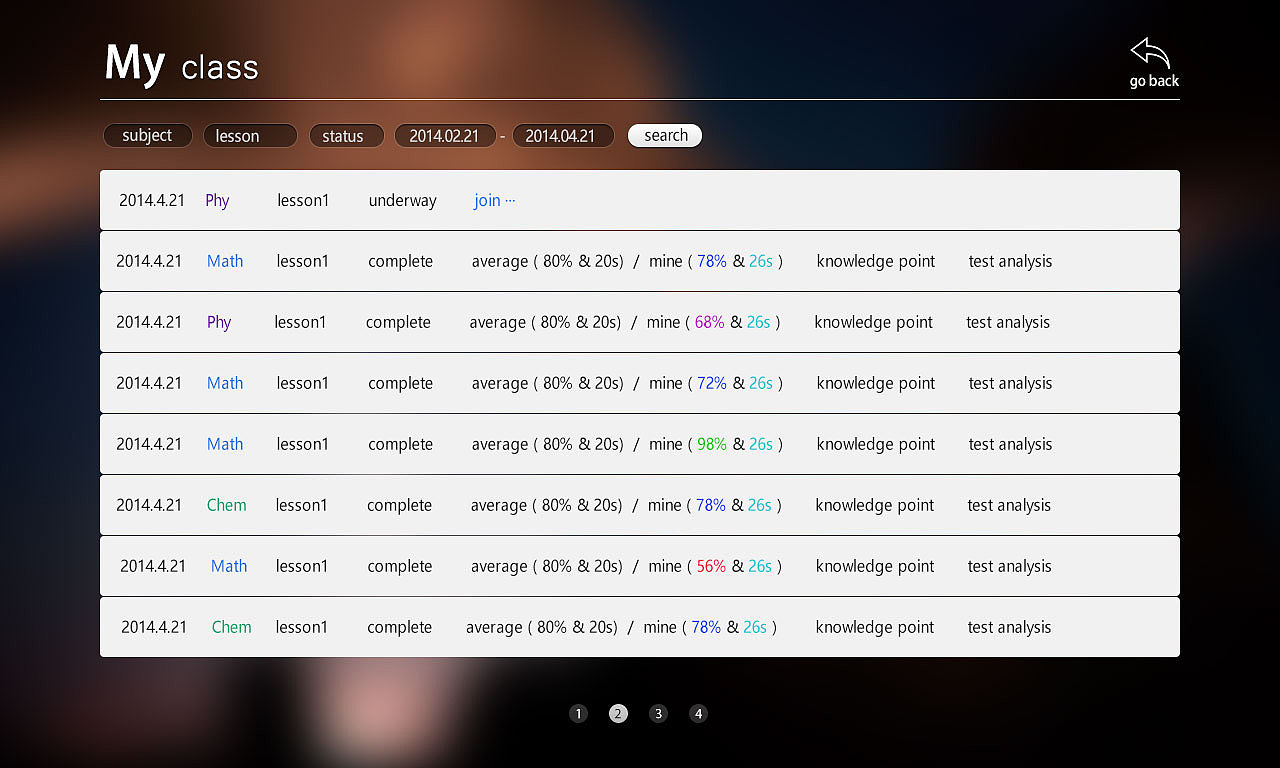Click 'average ( 80% & 20s)' in Math 98% row

548,445
